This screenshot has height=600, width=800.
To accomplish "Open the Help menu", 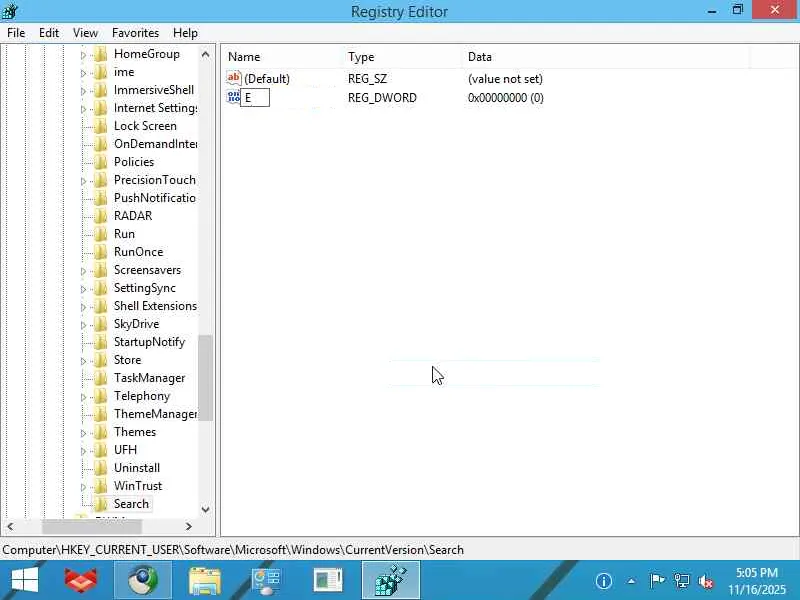I will pos(185,33).
